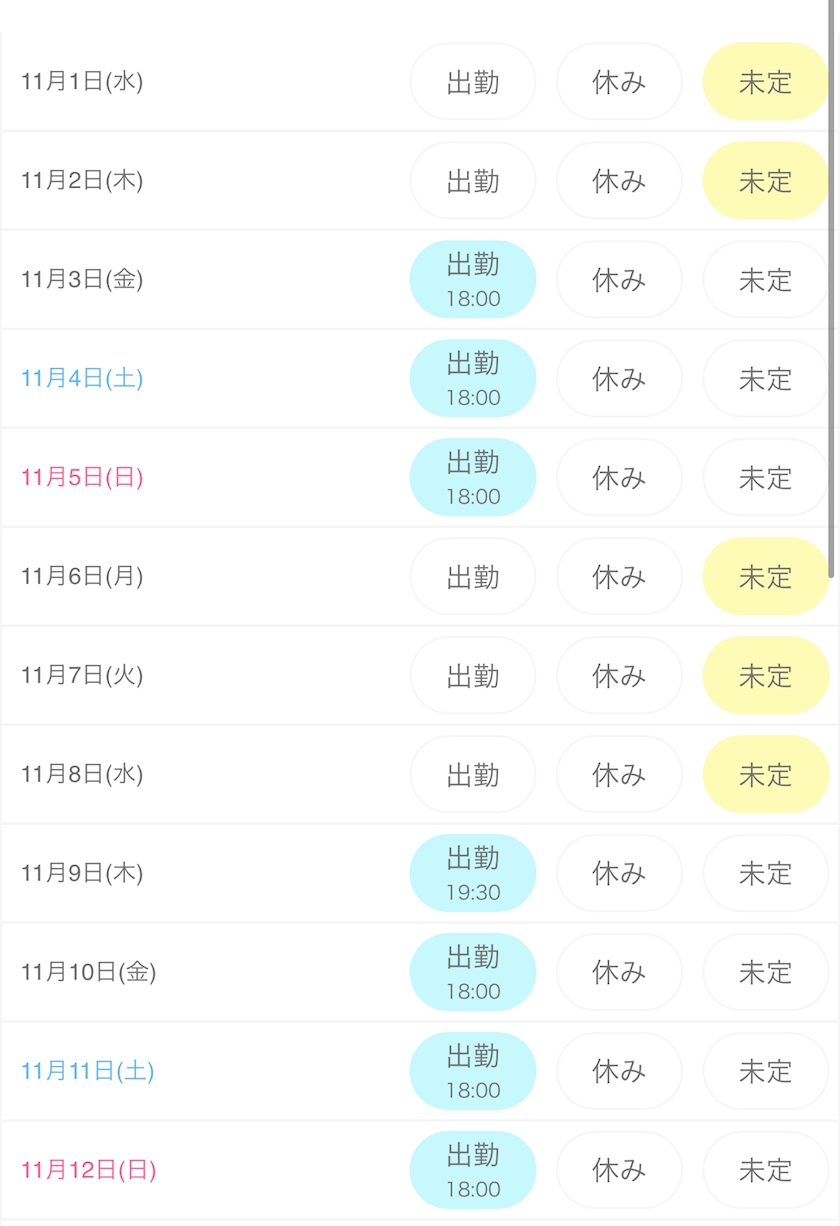Set 11月9日(木) to 休み
This screenshot has width=840, height=1226.
tap(619, 874)
